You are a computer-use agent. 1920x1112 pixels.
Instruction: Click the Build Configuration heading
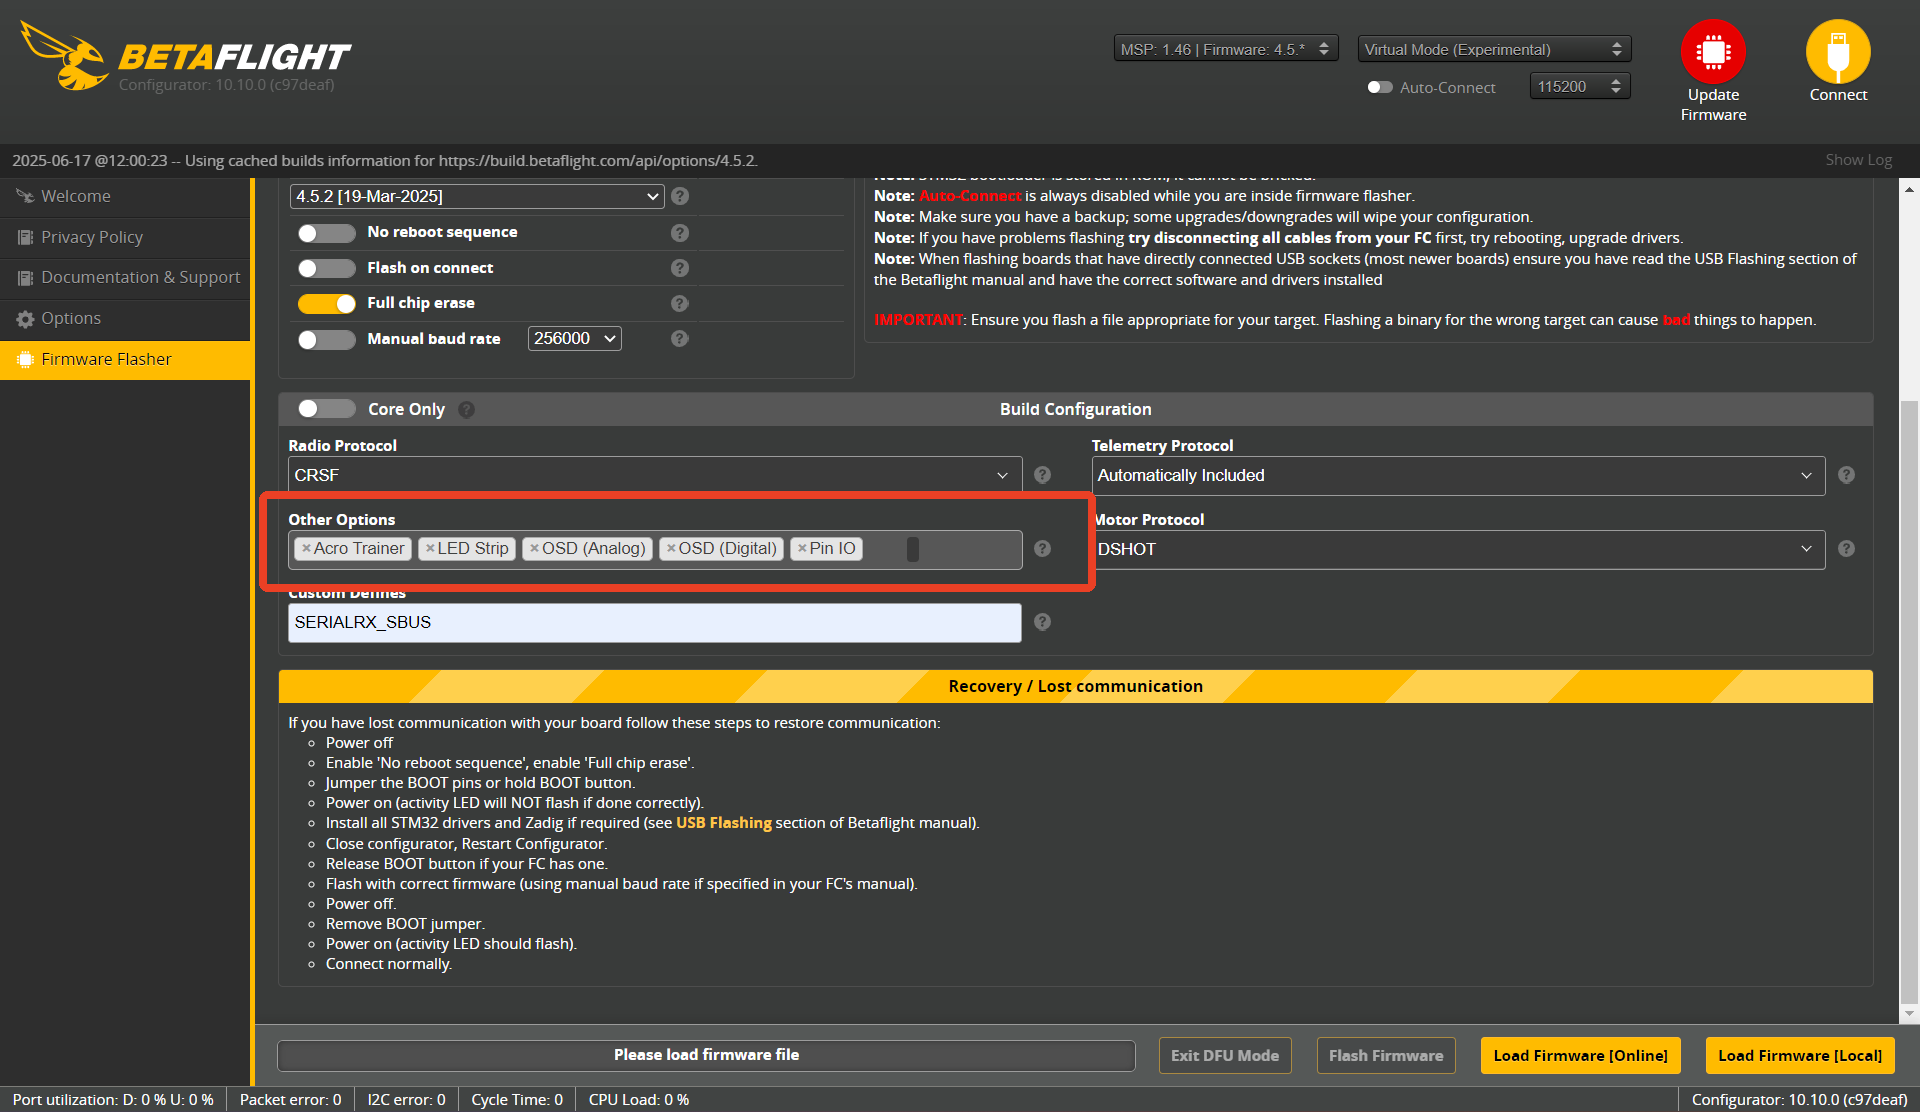pos(1075,409)
